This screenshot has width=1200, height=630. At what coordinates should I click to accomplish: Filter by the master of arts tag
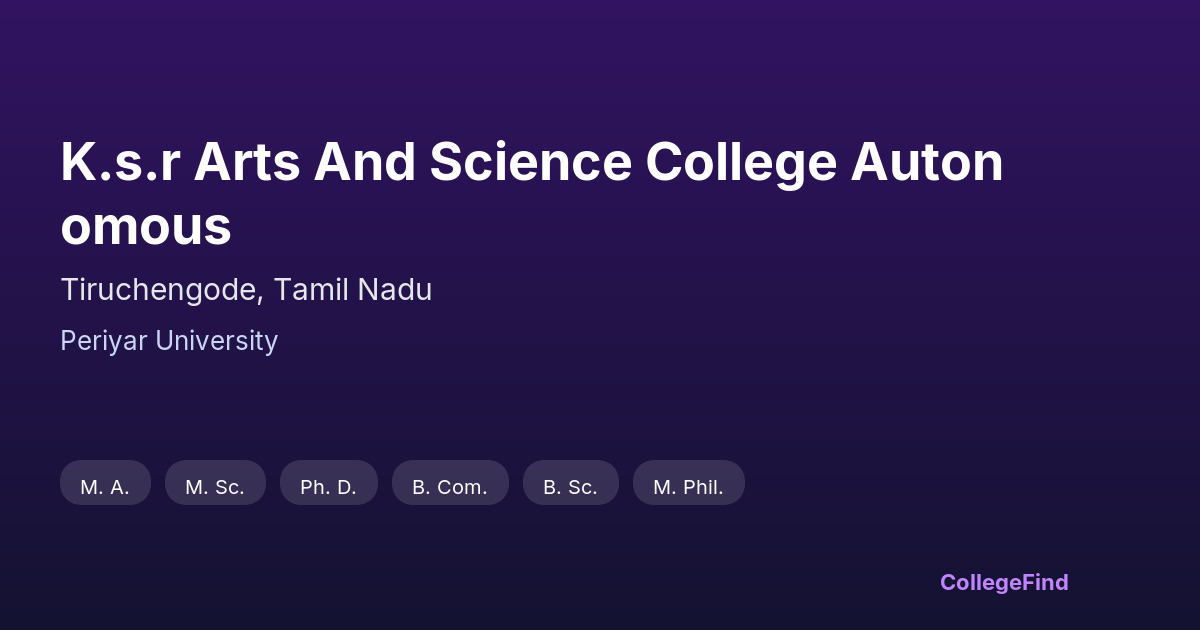(105, 483)
